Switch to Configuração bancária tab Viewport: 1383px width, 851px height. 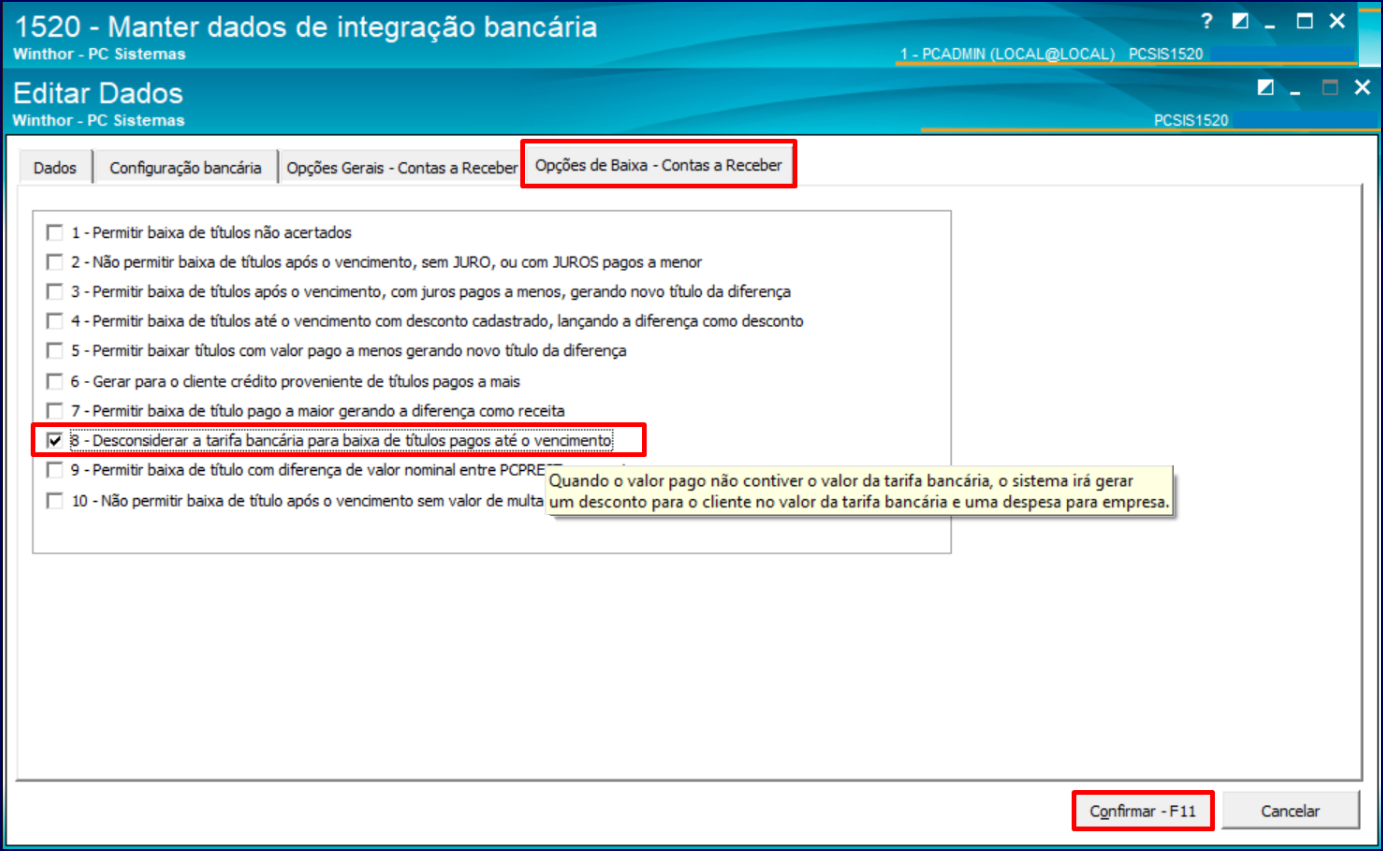tap(185, 168)
